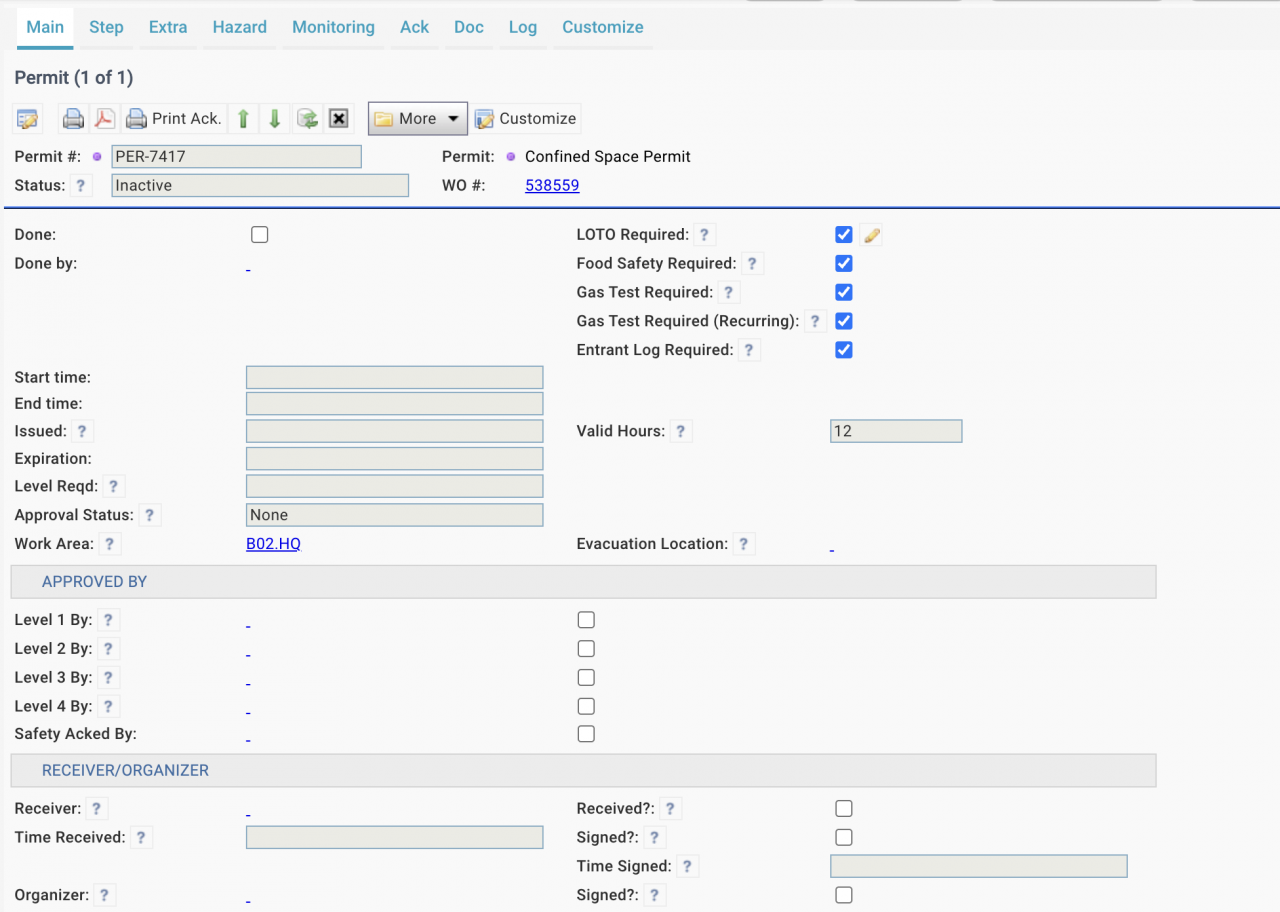The height and width of the screenshot is (912, 1280).
Task: Select the Ack tab
Action: (x=415, y=27)
